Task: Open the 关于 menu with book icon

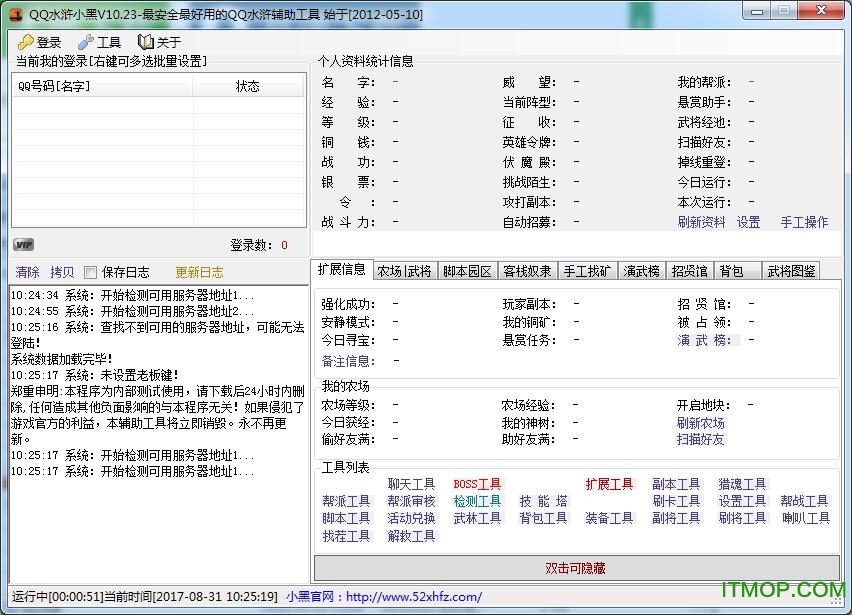Action: [x=159, y=42]
